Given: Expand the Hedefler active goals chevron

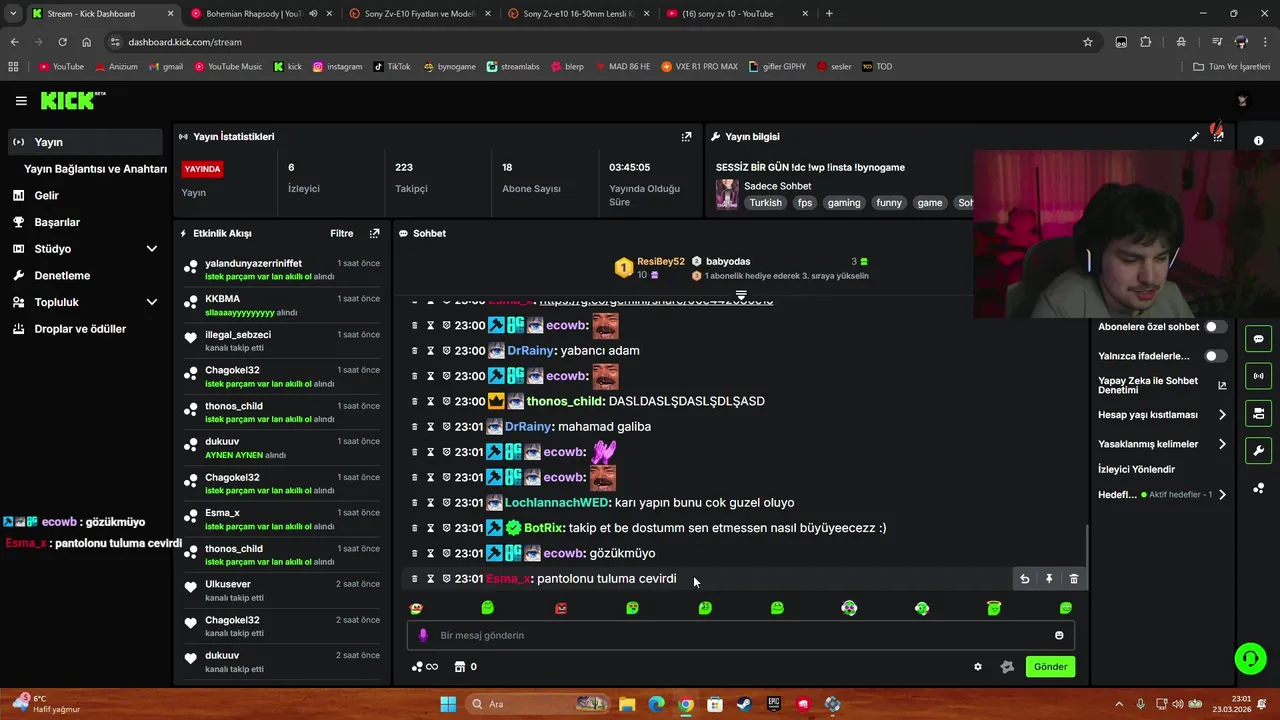Looking at the screenshot, I should click(1222, 495).
